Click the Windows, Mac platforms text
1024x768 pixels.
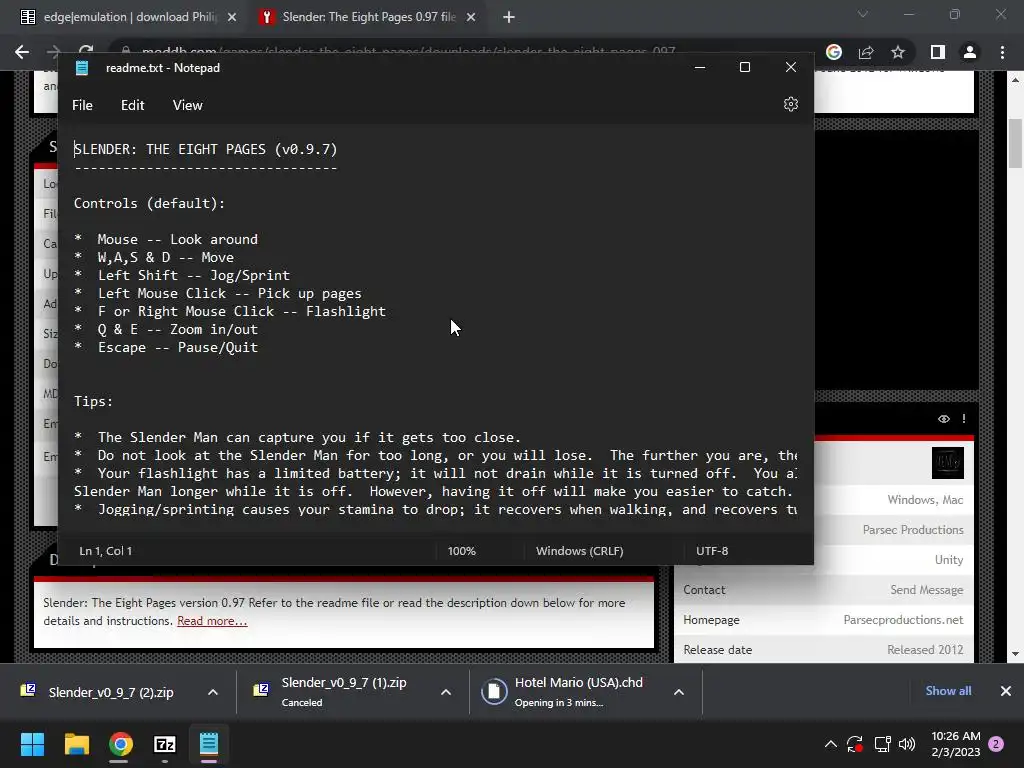(925, 500)
